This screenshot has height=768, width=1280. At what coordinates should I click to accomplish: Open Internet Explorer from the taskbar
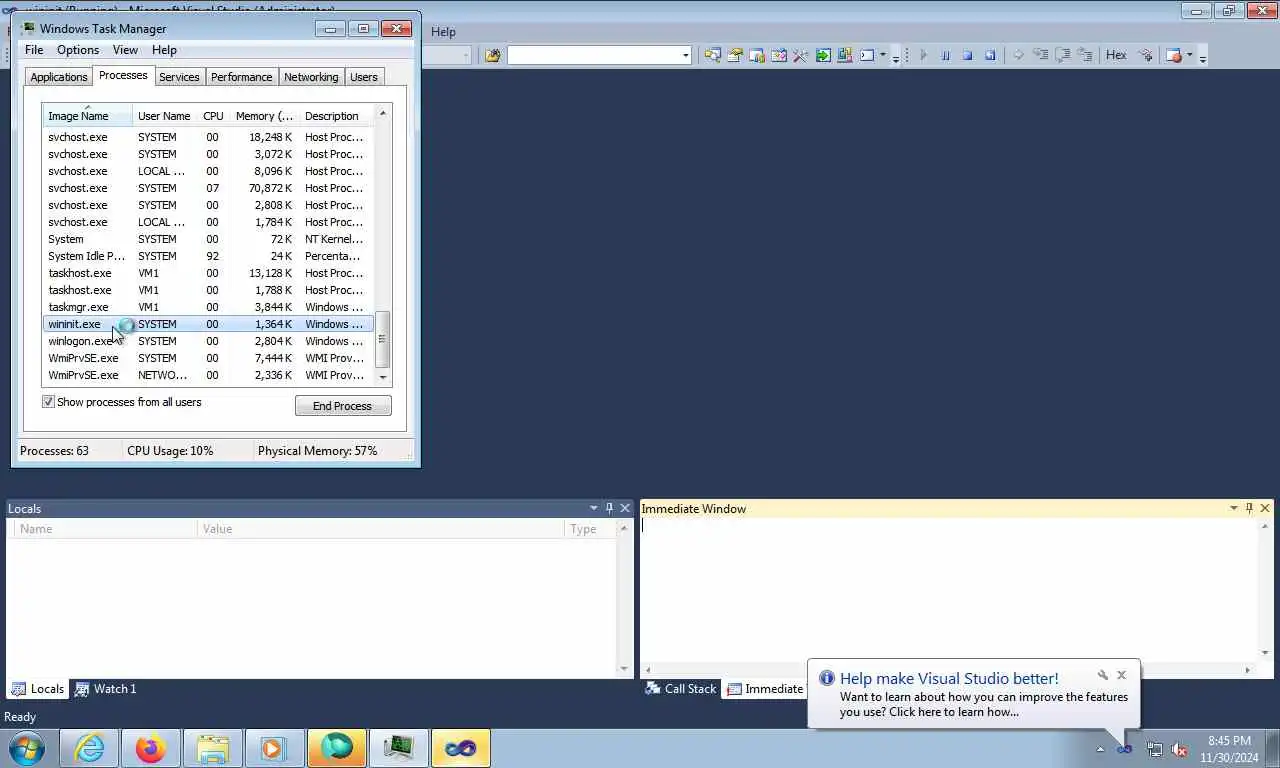click(89, 748)
